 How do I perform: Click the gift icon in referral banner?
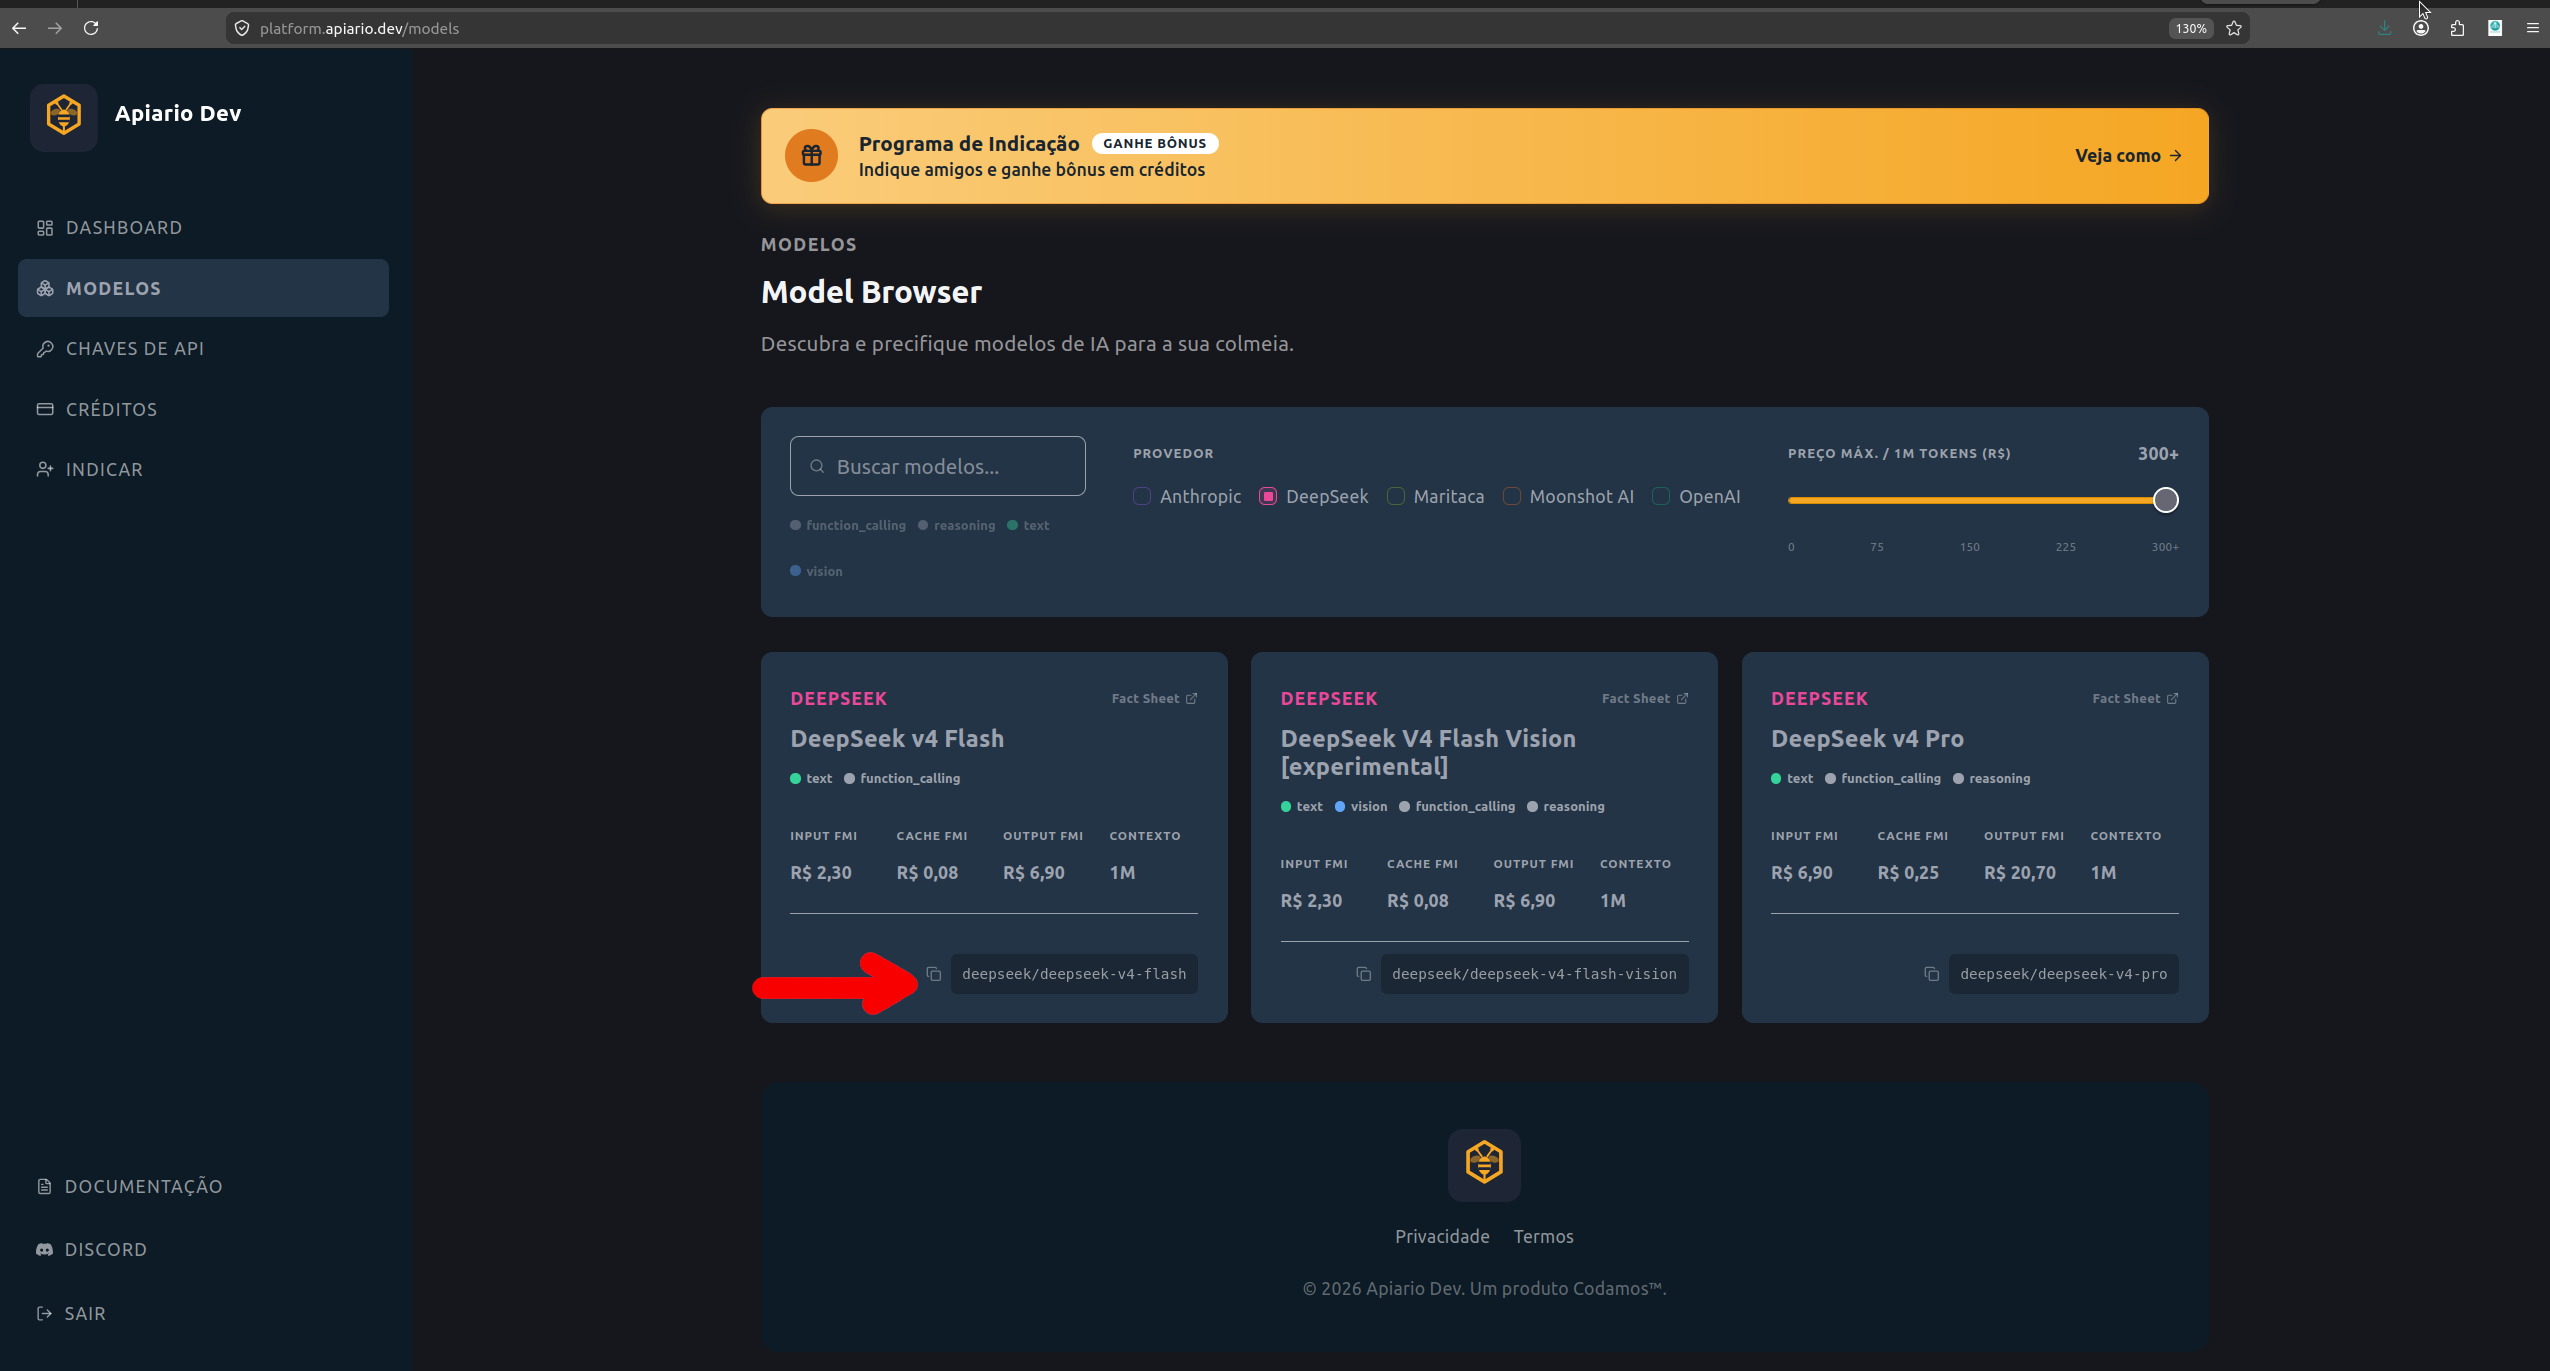coord(811,156)
